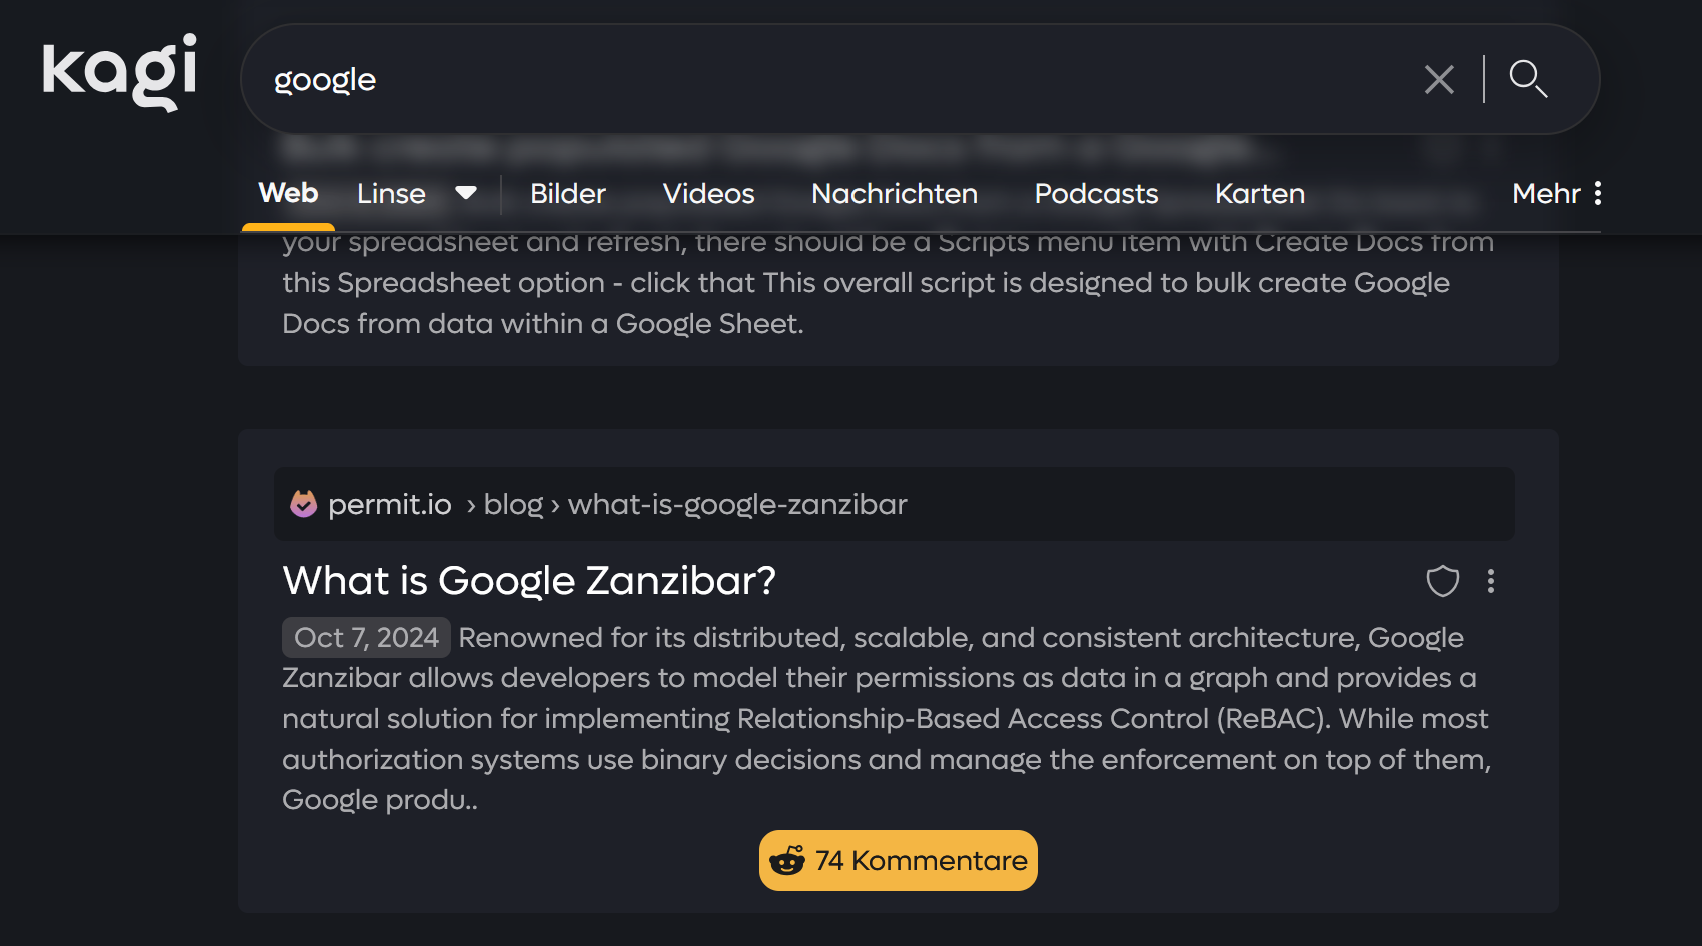Switch to the Nachrichten tab

(894, 193)
